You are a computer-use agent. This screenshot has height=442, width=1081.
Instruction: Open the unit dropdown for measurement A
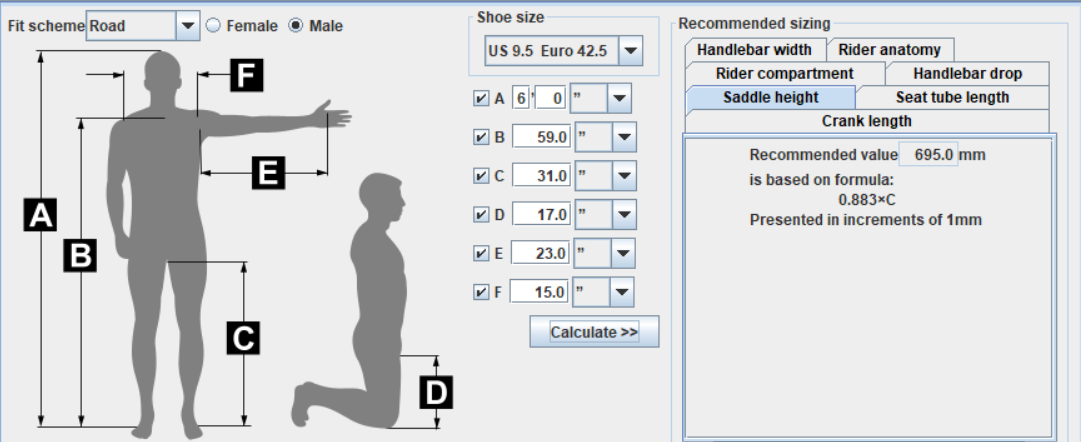click(x=619, y=99)
